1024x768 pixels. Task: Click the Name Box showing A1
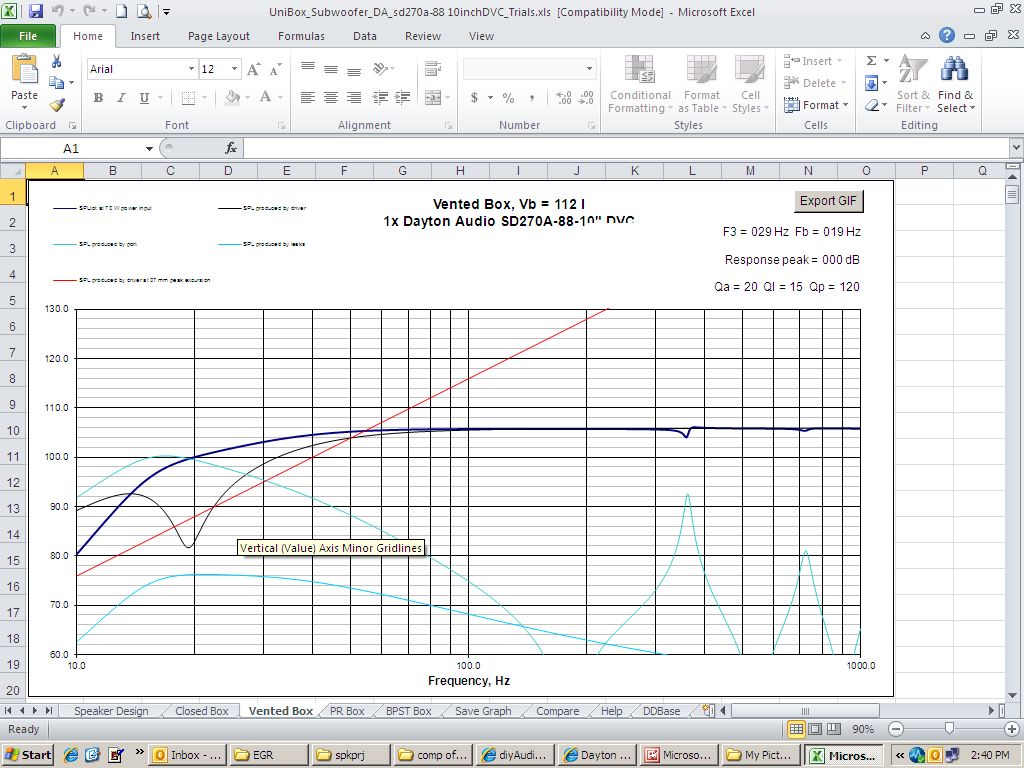pyautogui.click(x=71, y=149)
